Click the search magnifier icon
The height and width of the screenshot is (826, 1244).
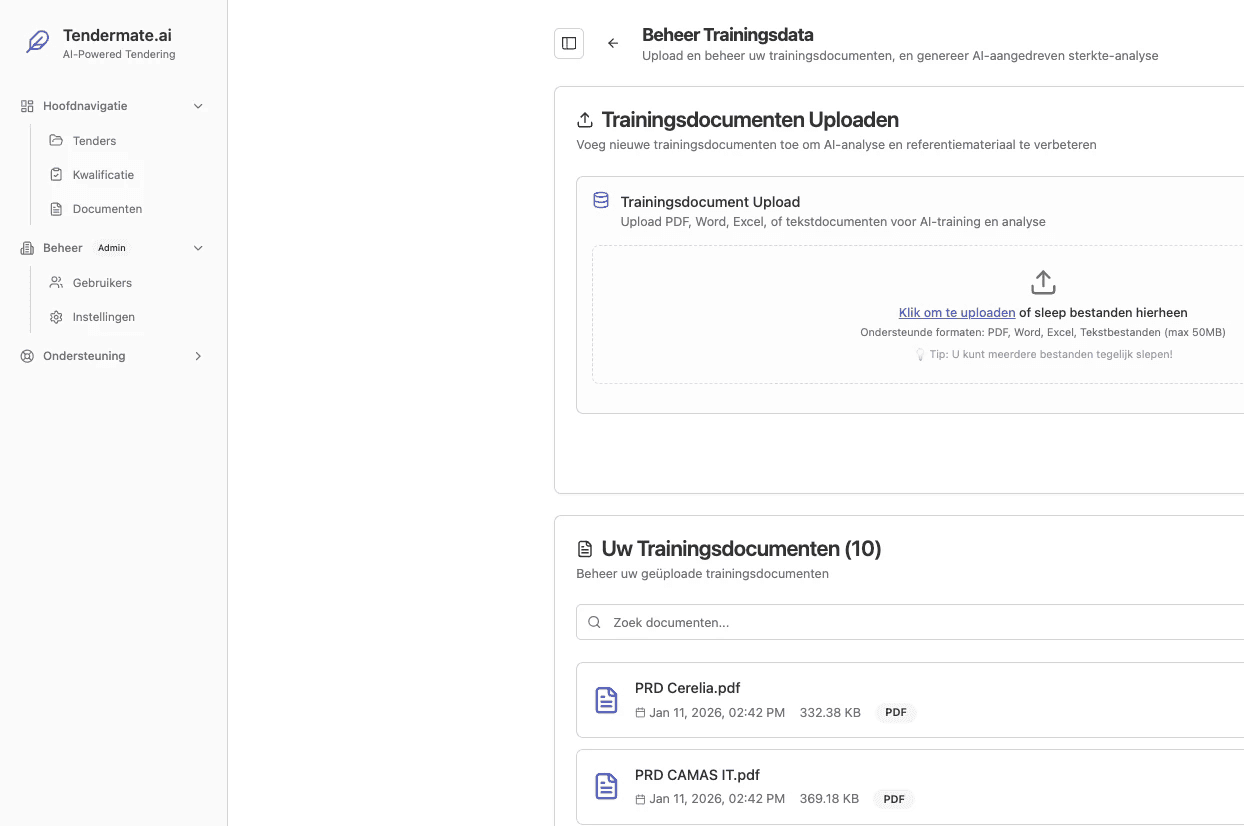(x=594, y=622)
